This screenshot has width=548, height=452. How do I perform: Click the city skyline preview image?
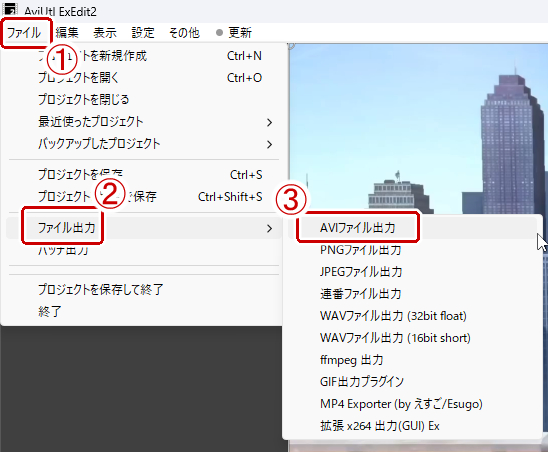418,129
